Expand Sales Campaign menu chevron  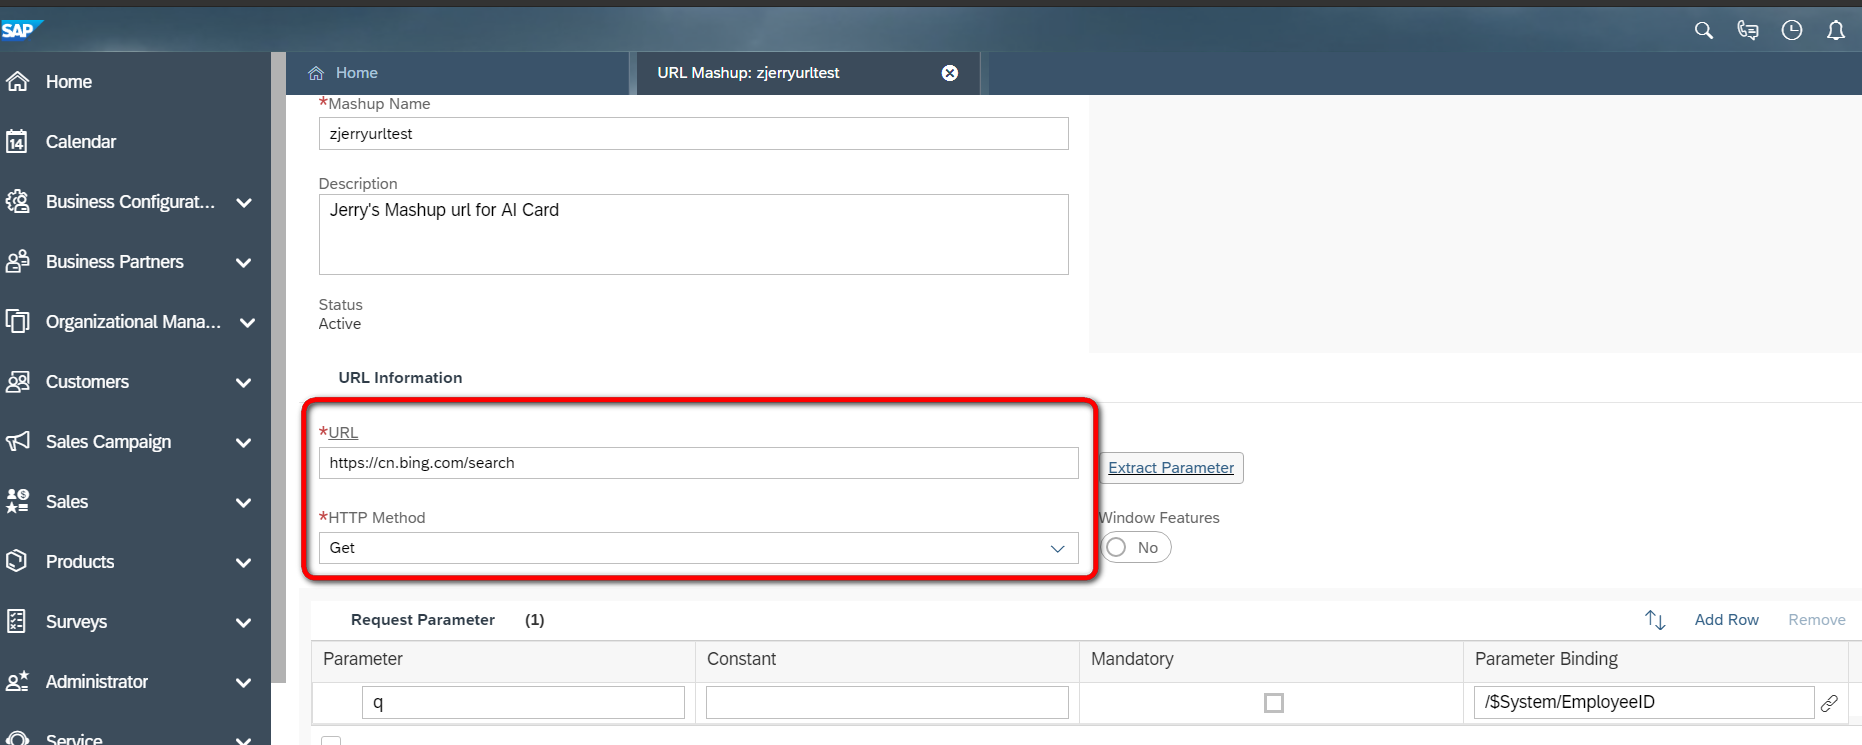point(244,443)
